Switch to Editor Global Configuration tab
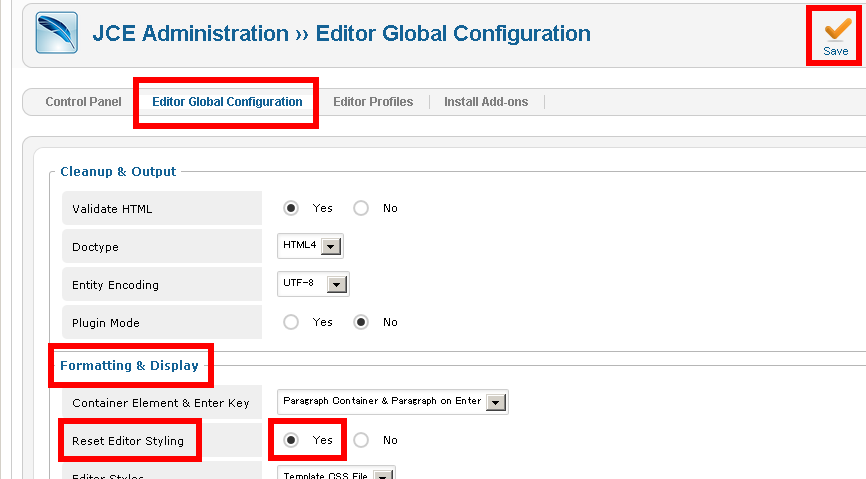 pos(227,102)
